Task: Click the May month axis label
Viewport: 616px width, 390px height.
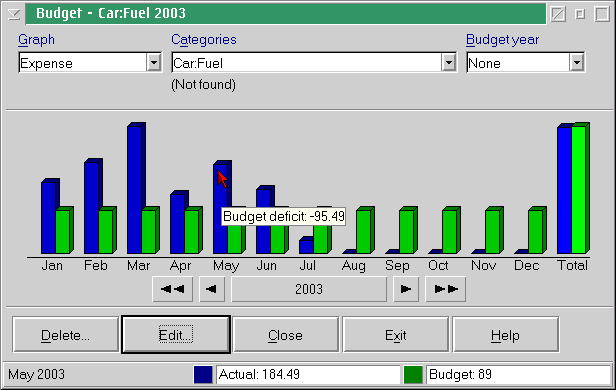Action: (226, 266)
